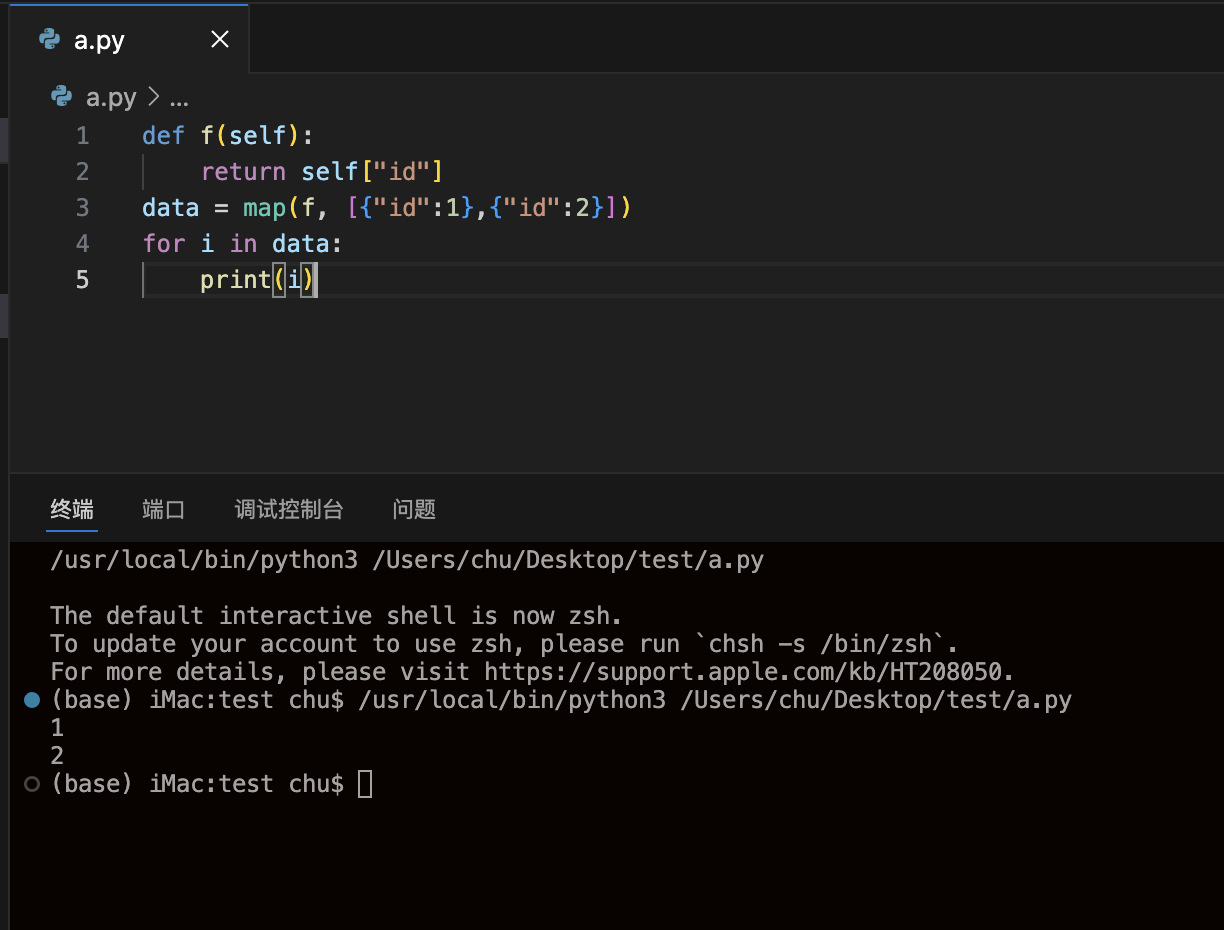
Task: Click the chevron between a.py and ...
Action: pyautogui.click(x=156, y=97)
